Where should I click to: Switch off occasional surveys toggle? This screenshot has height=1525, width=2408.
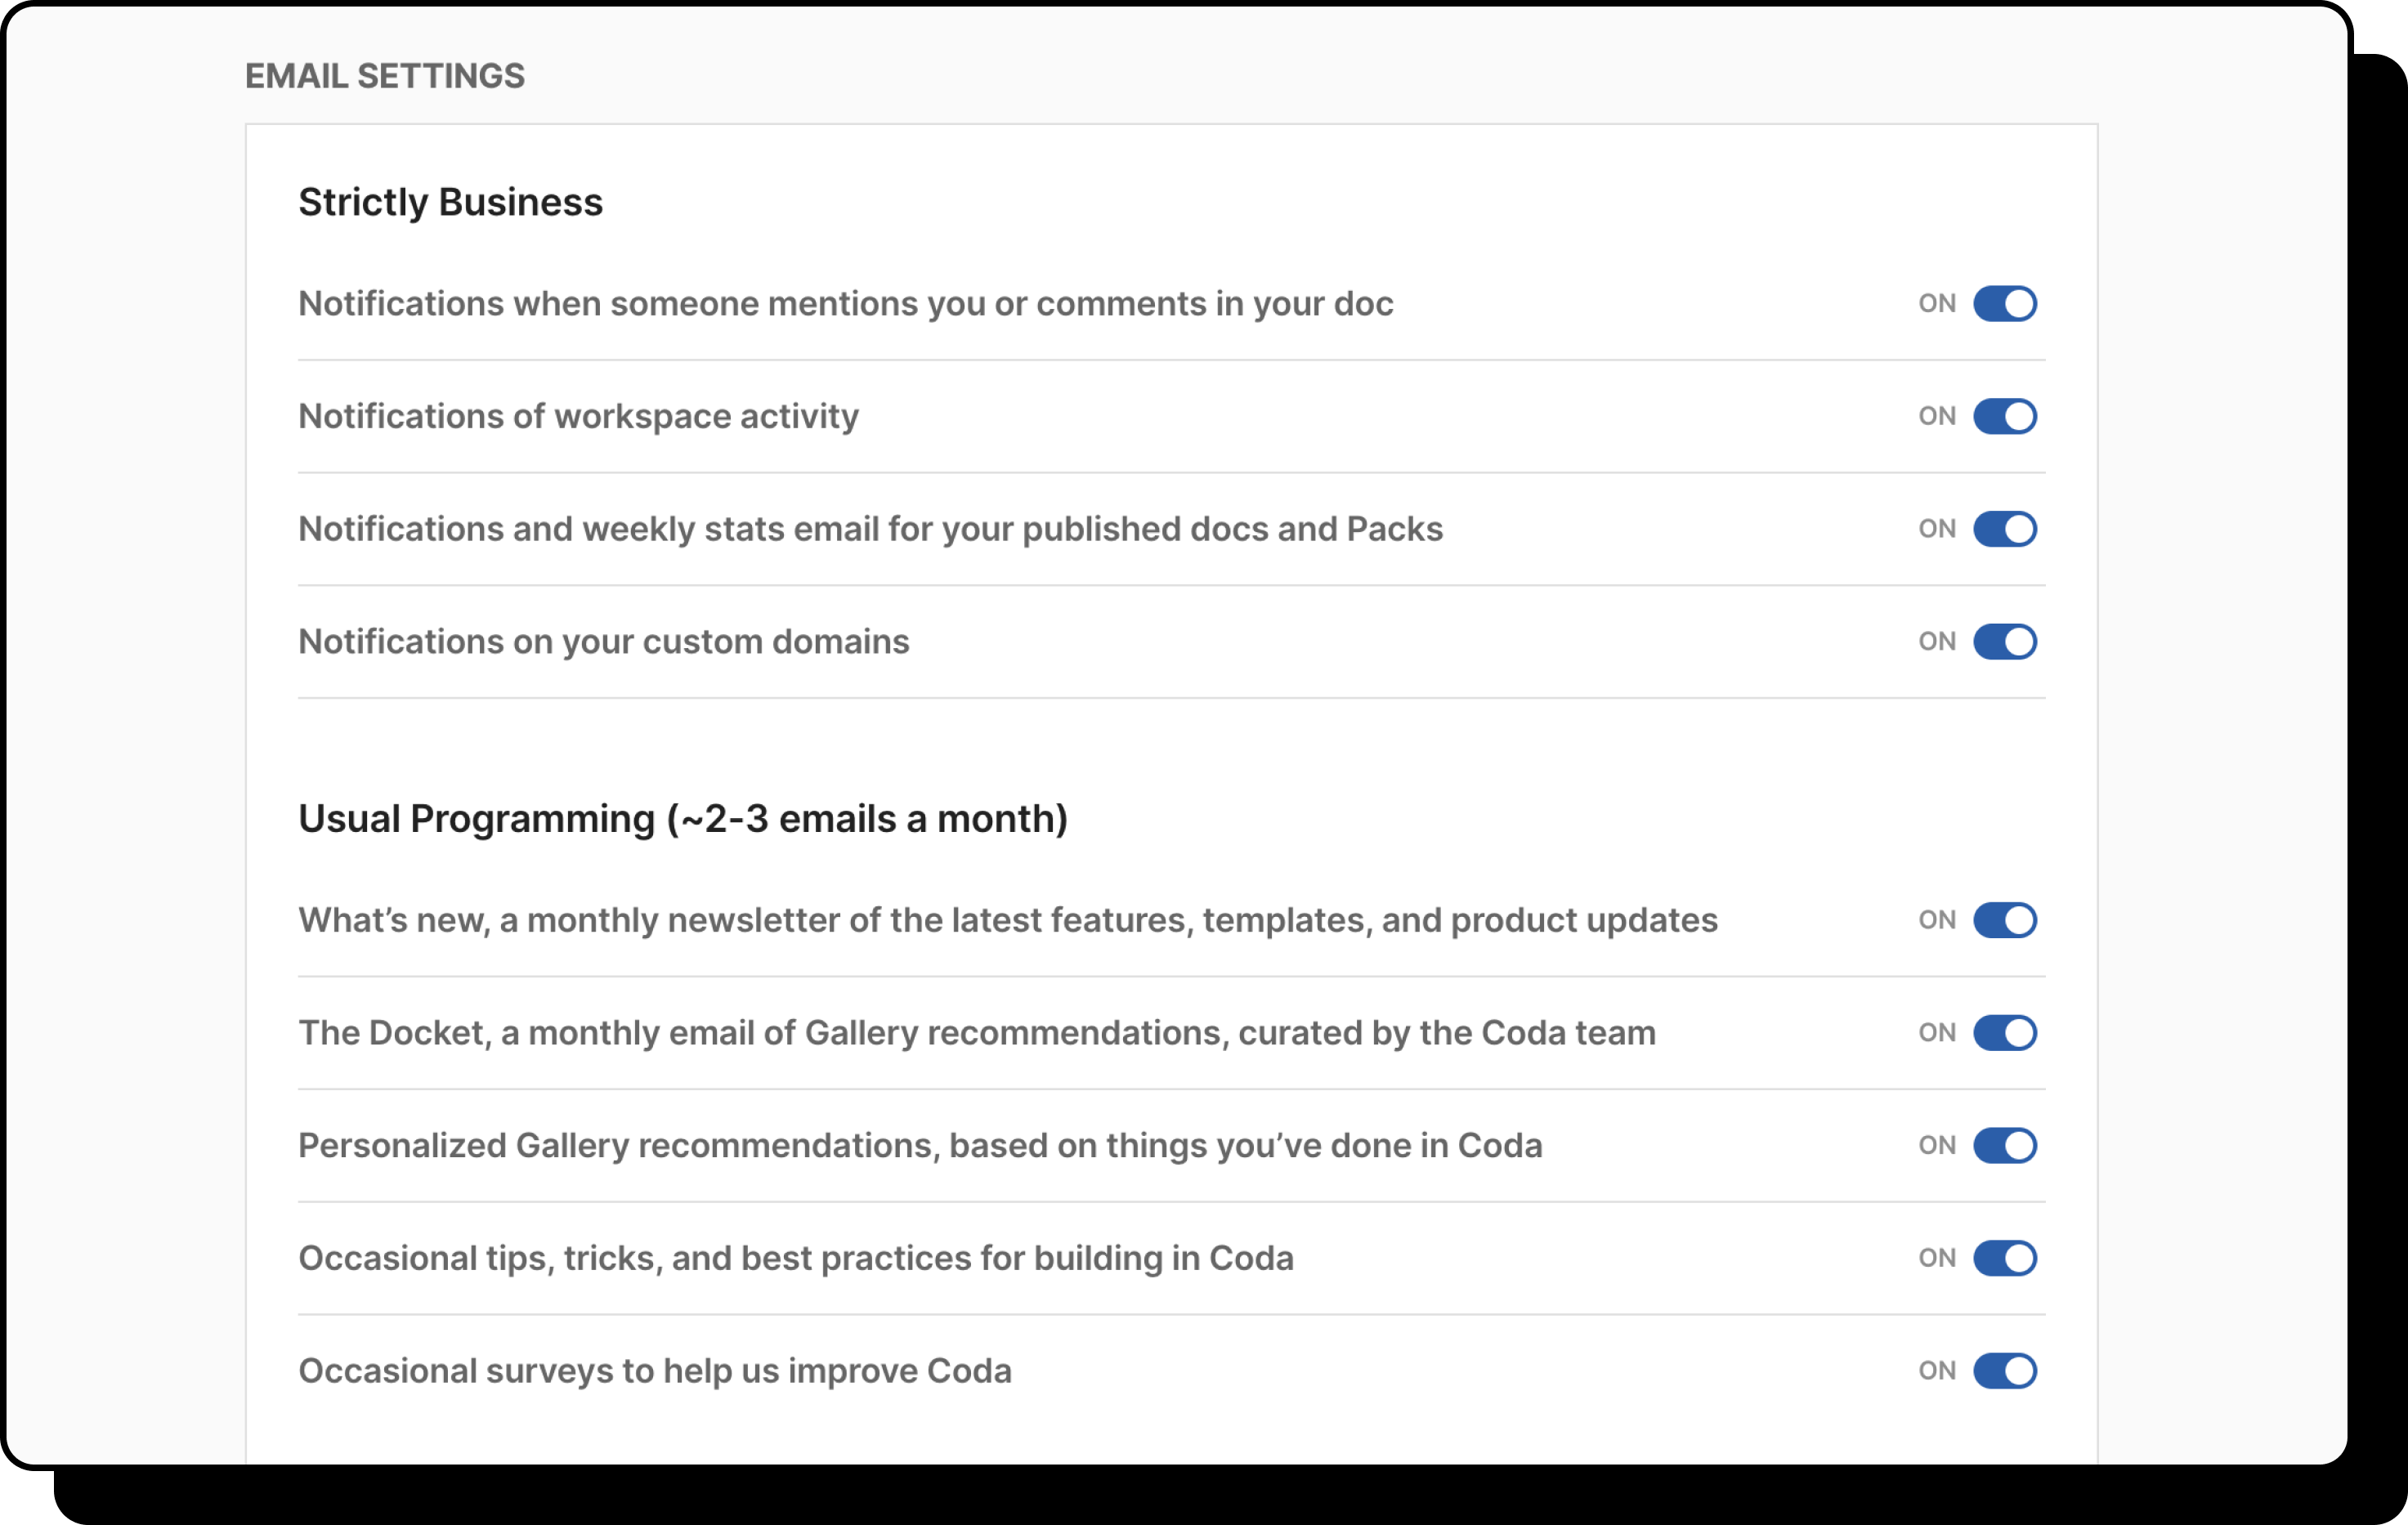tap(2004, 1370)
